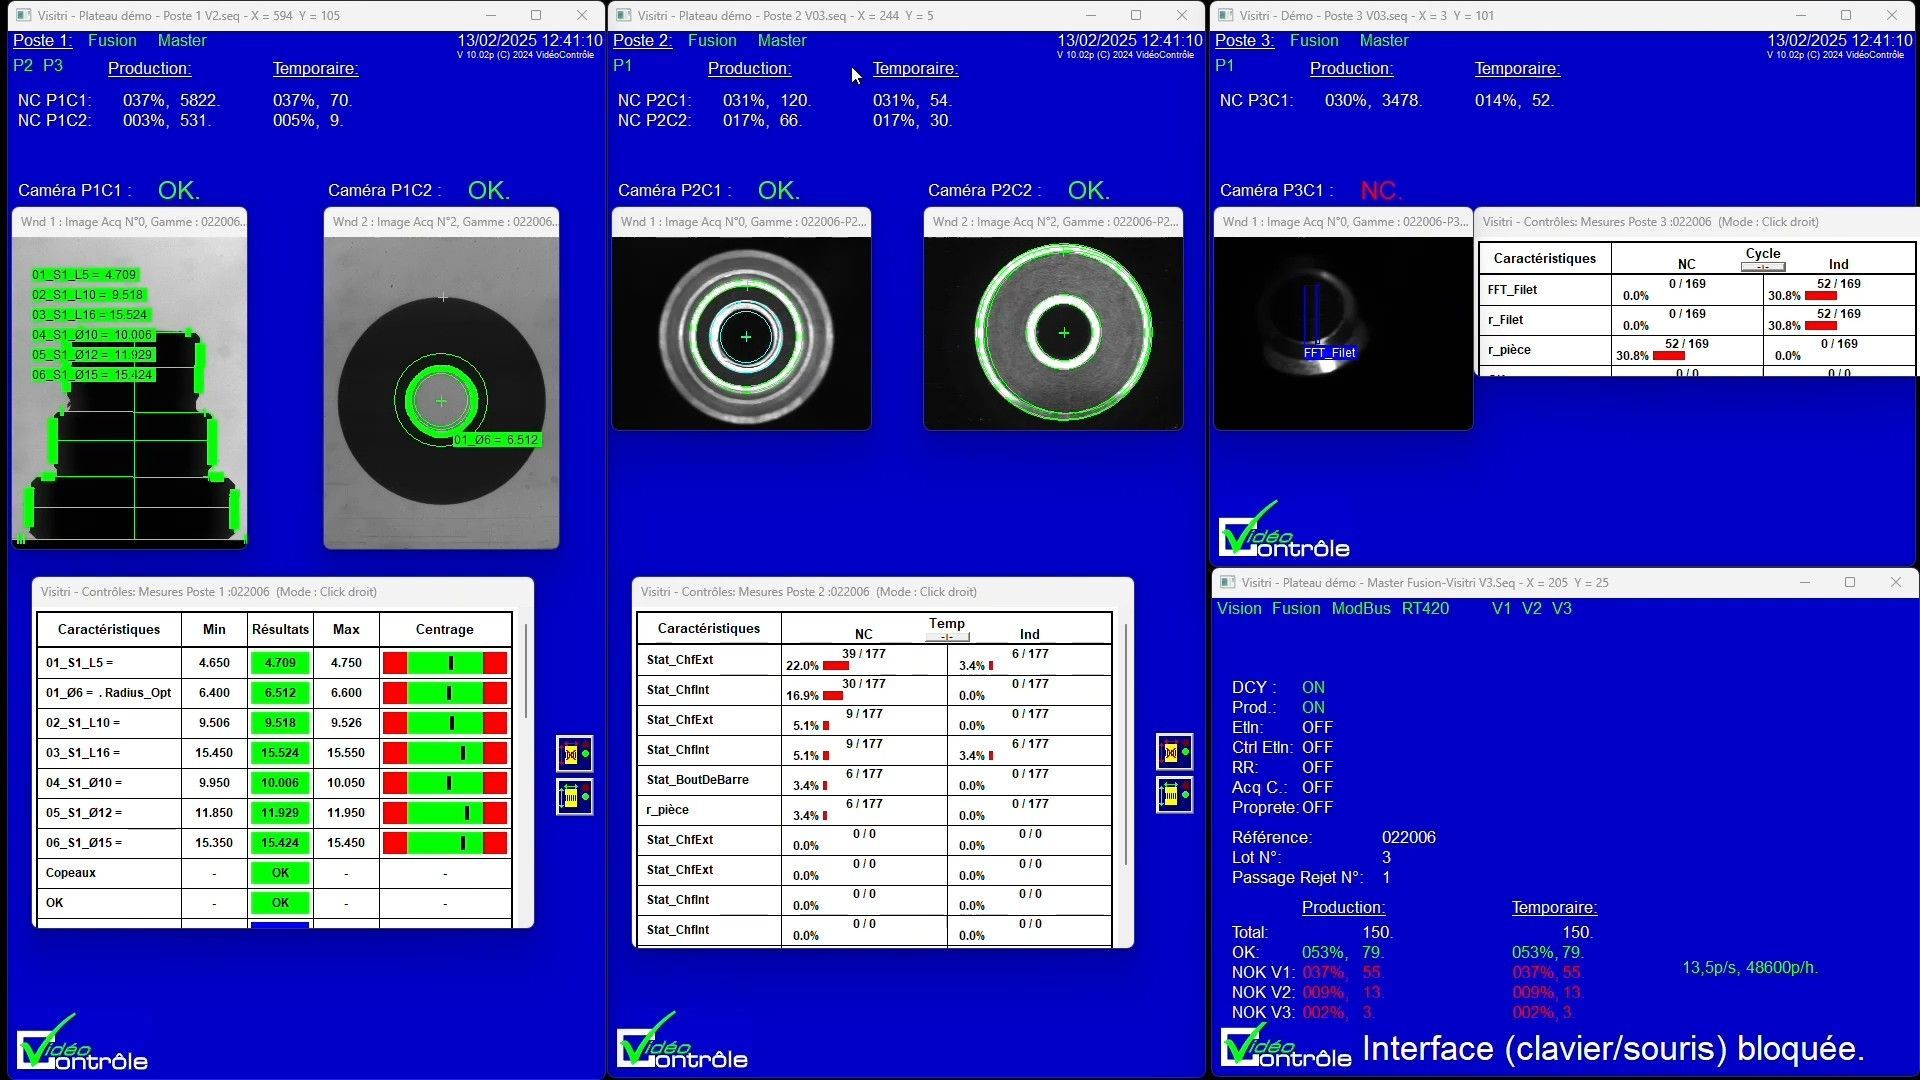
Task: Click the lower dimension icon beside Poste 1 measures
Action: (x=574, y=796)
